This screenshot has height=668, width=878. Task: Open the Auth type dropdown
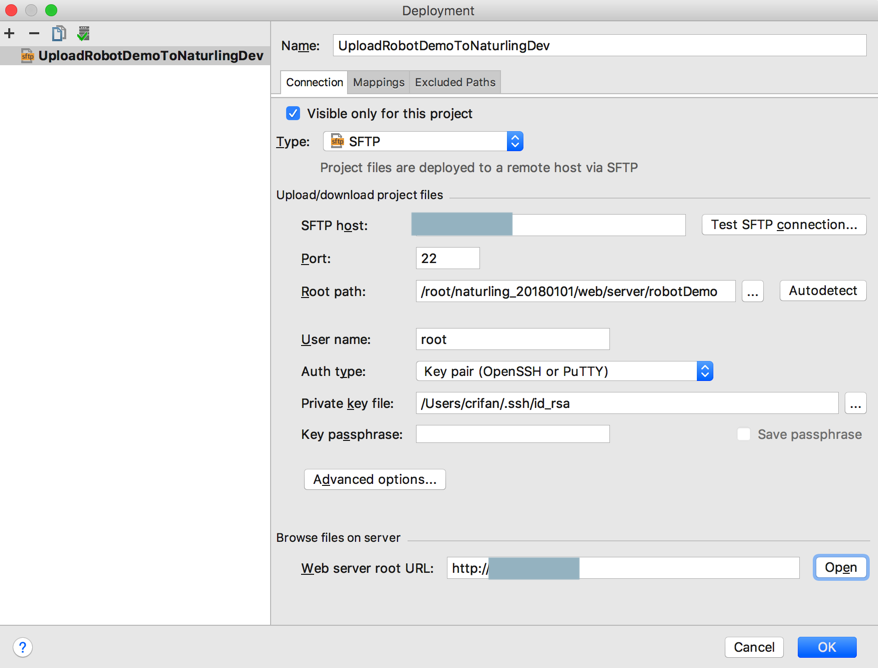(x=564, y=371)
